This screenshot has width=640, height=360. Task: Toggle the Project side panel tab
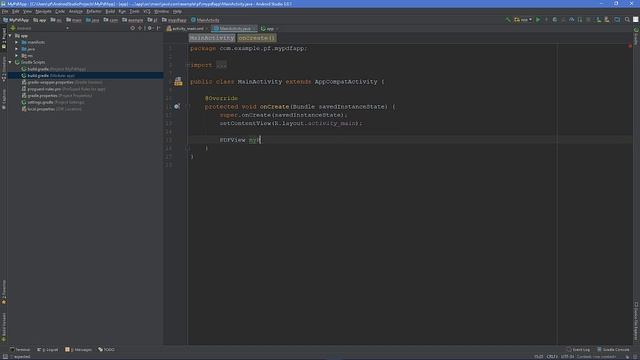(x=4, y=39)
